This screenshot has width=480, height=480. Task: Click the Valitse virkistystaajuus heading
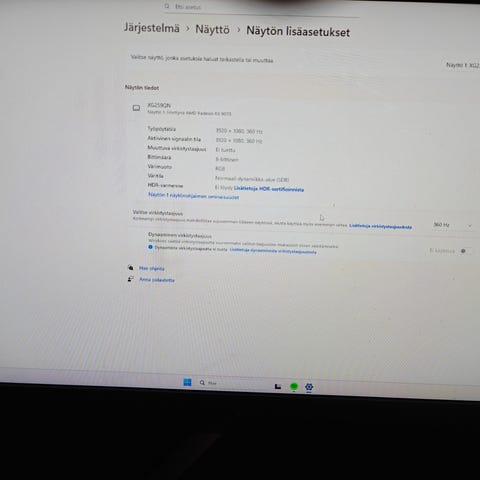[158, 213]
